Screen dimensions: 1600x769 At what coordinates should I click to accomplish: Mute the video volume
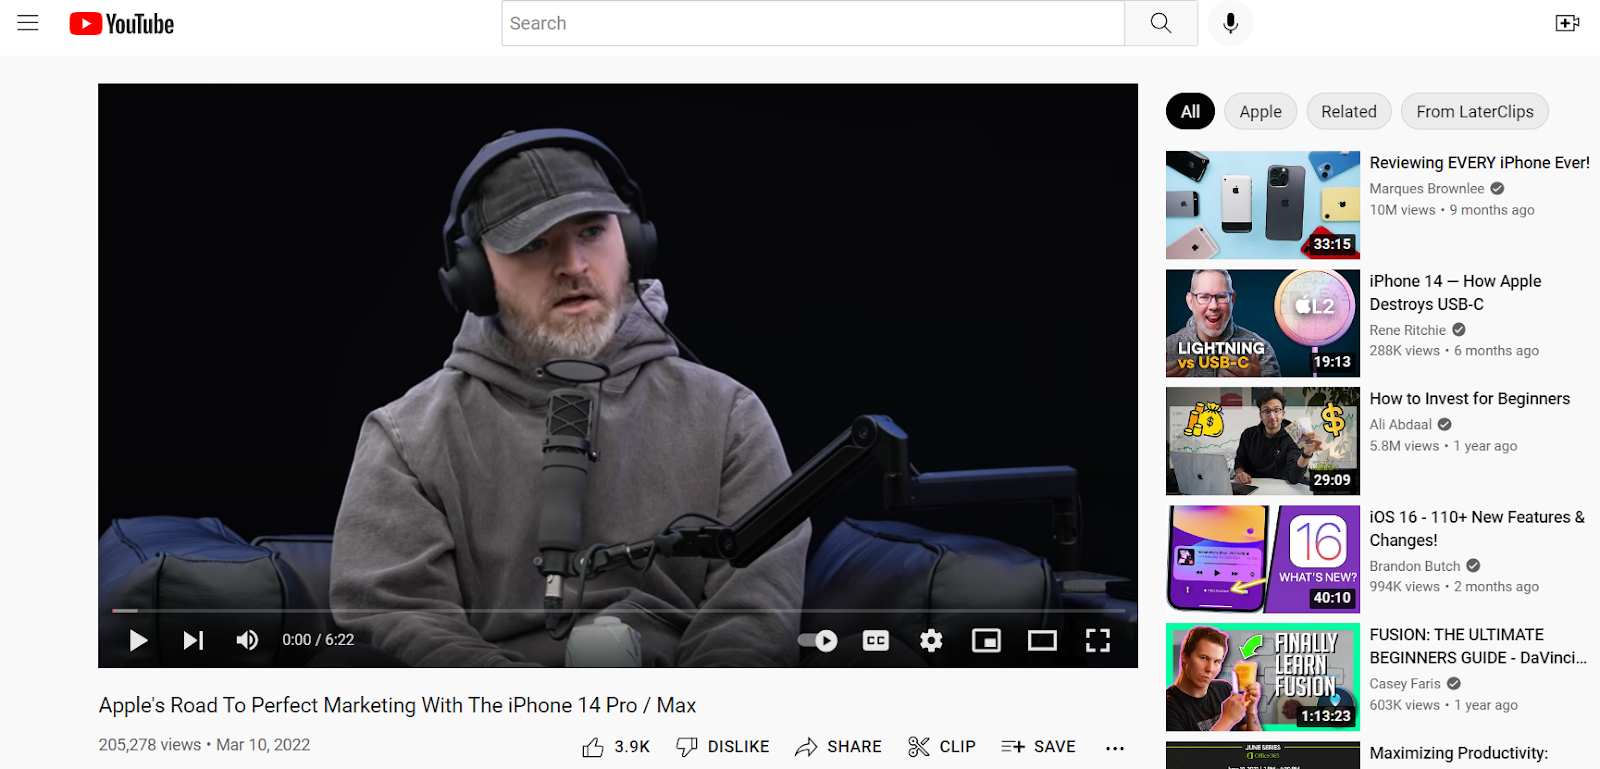[x=247, y=640]
